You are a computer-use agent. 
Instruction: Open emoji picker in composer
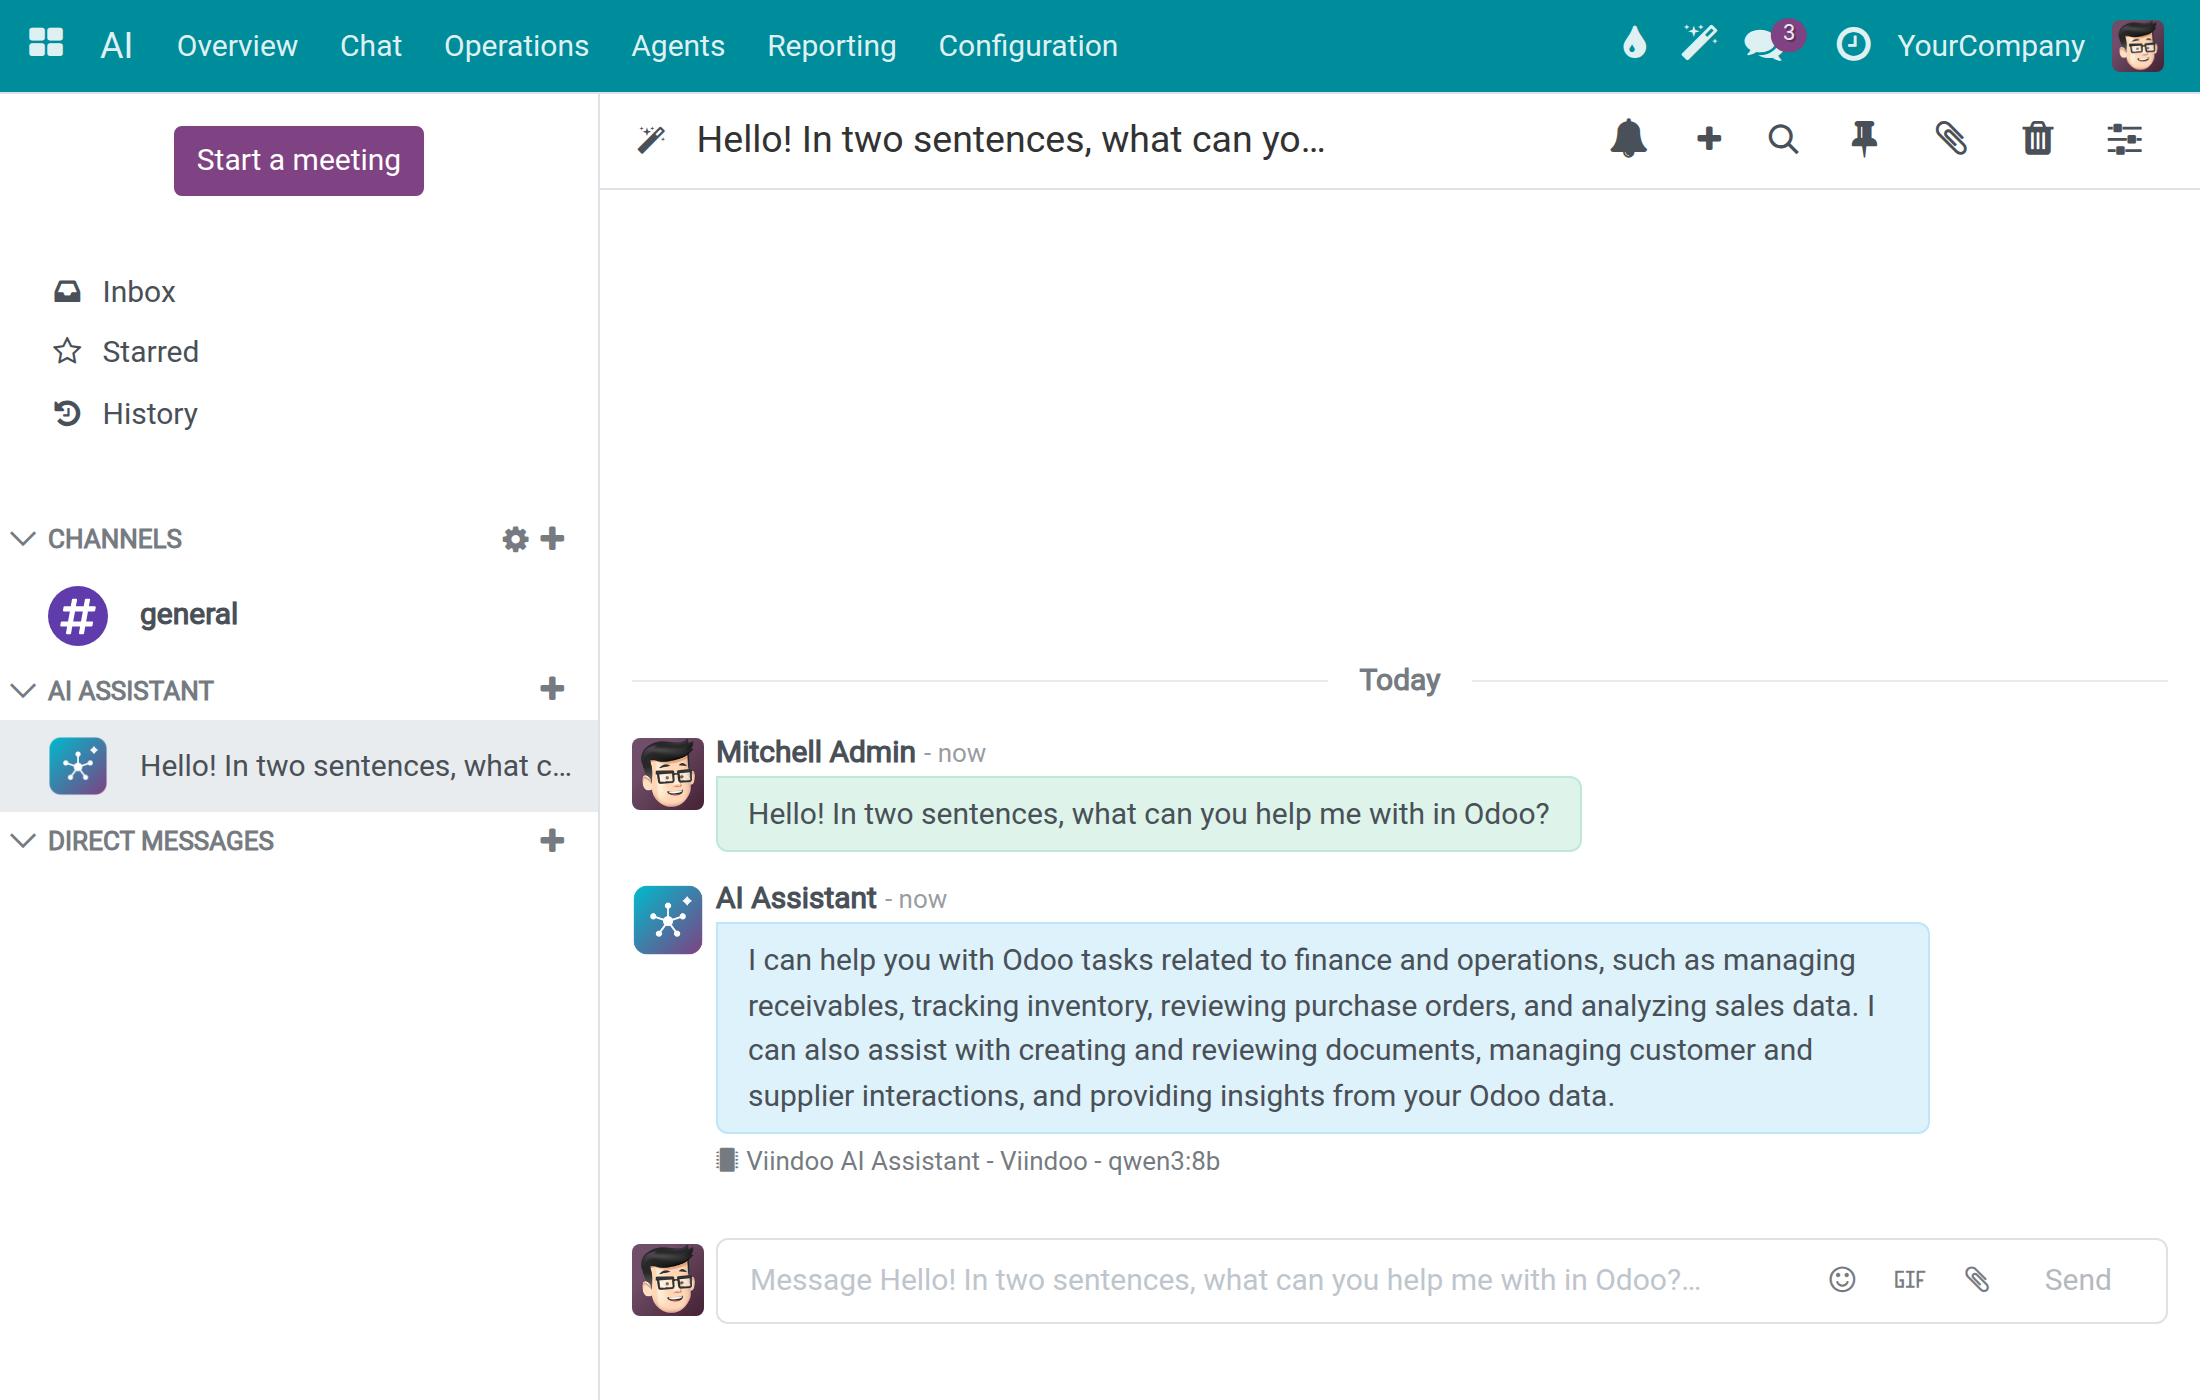(1842, 1279)
